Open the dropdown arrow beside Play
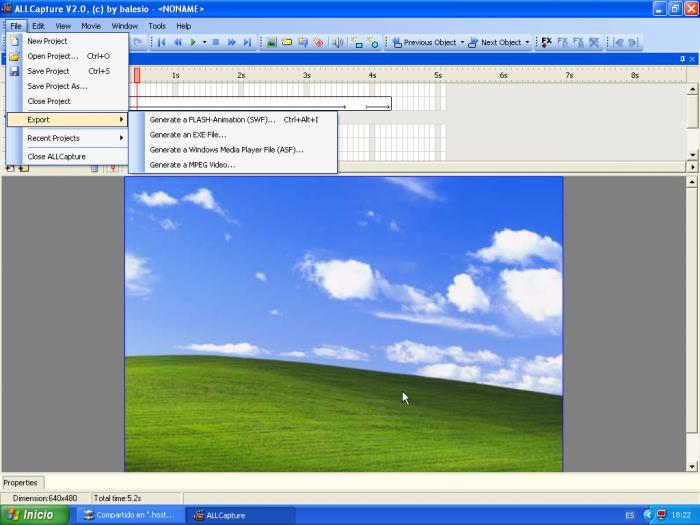The width and height of the screenshot is (700, 525). click(204, 42)
